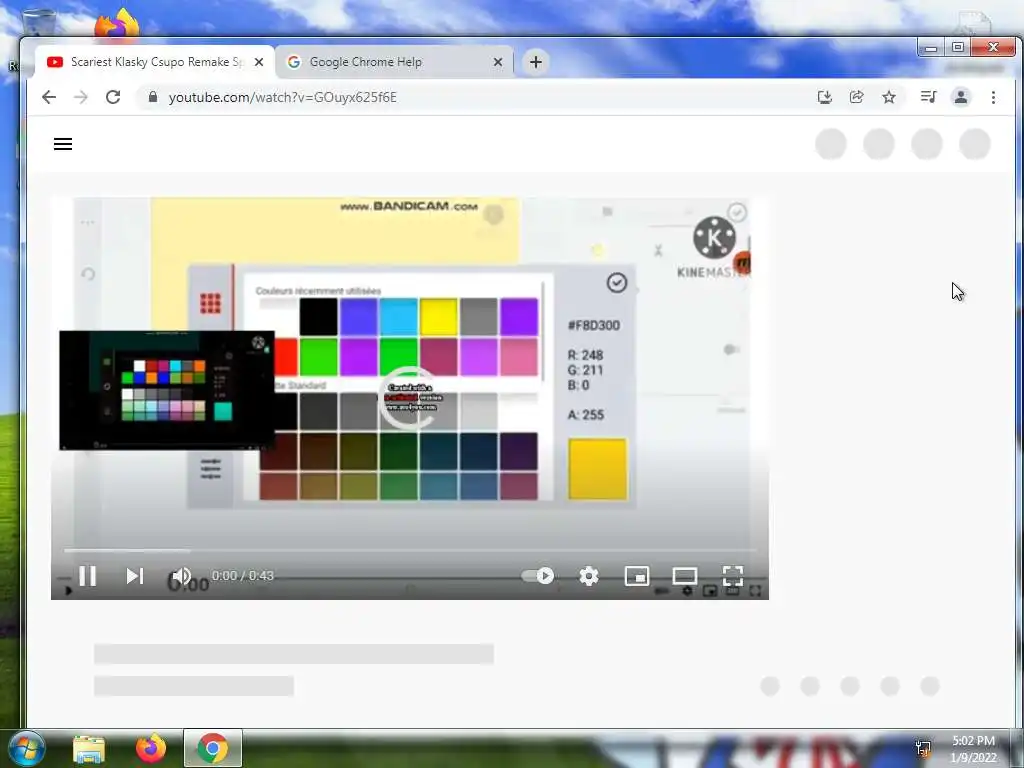This screenshot has width=1024, height=768.
Task: Open the media controls icon in toolbar
Action: point(928,97)
